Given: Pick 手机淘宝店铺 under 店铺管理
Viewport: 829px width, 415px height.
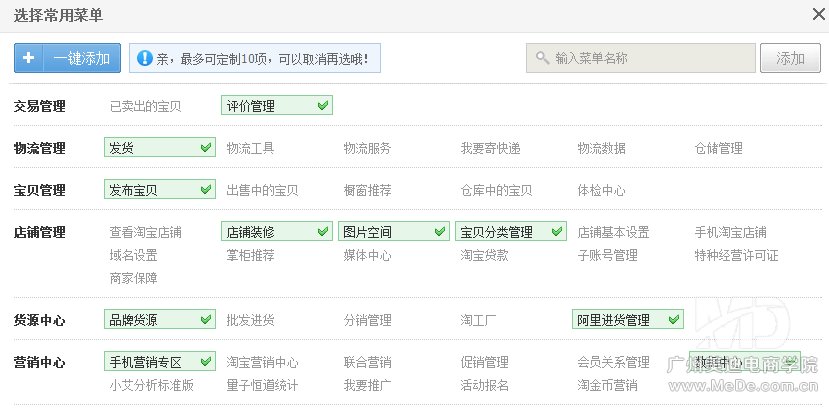Looking at the screenshot, I should click(730, 232).
